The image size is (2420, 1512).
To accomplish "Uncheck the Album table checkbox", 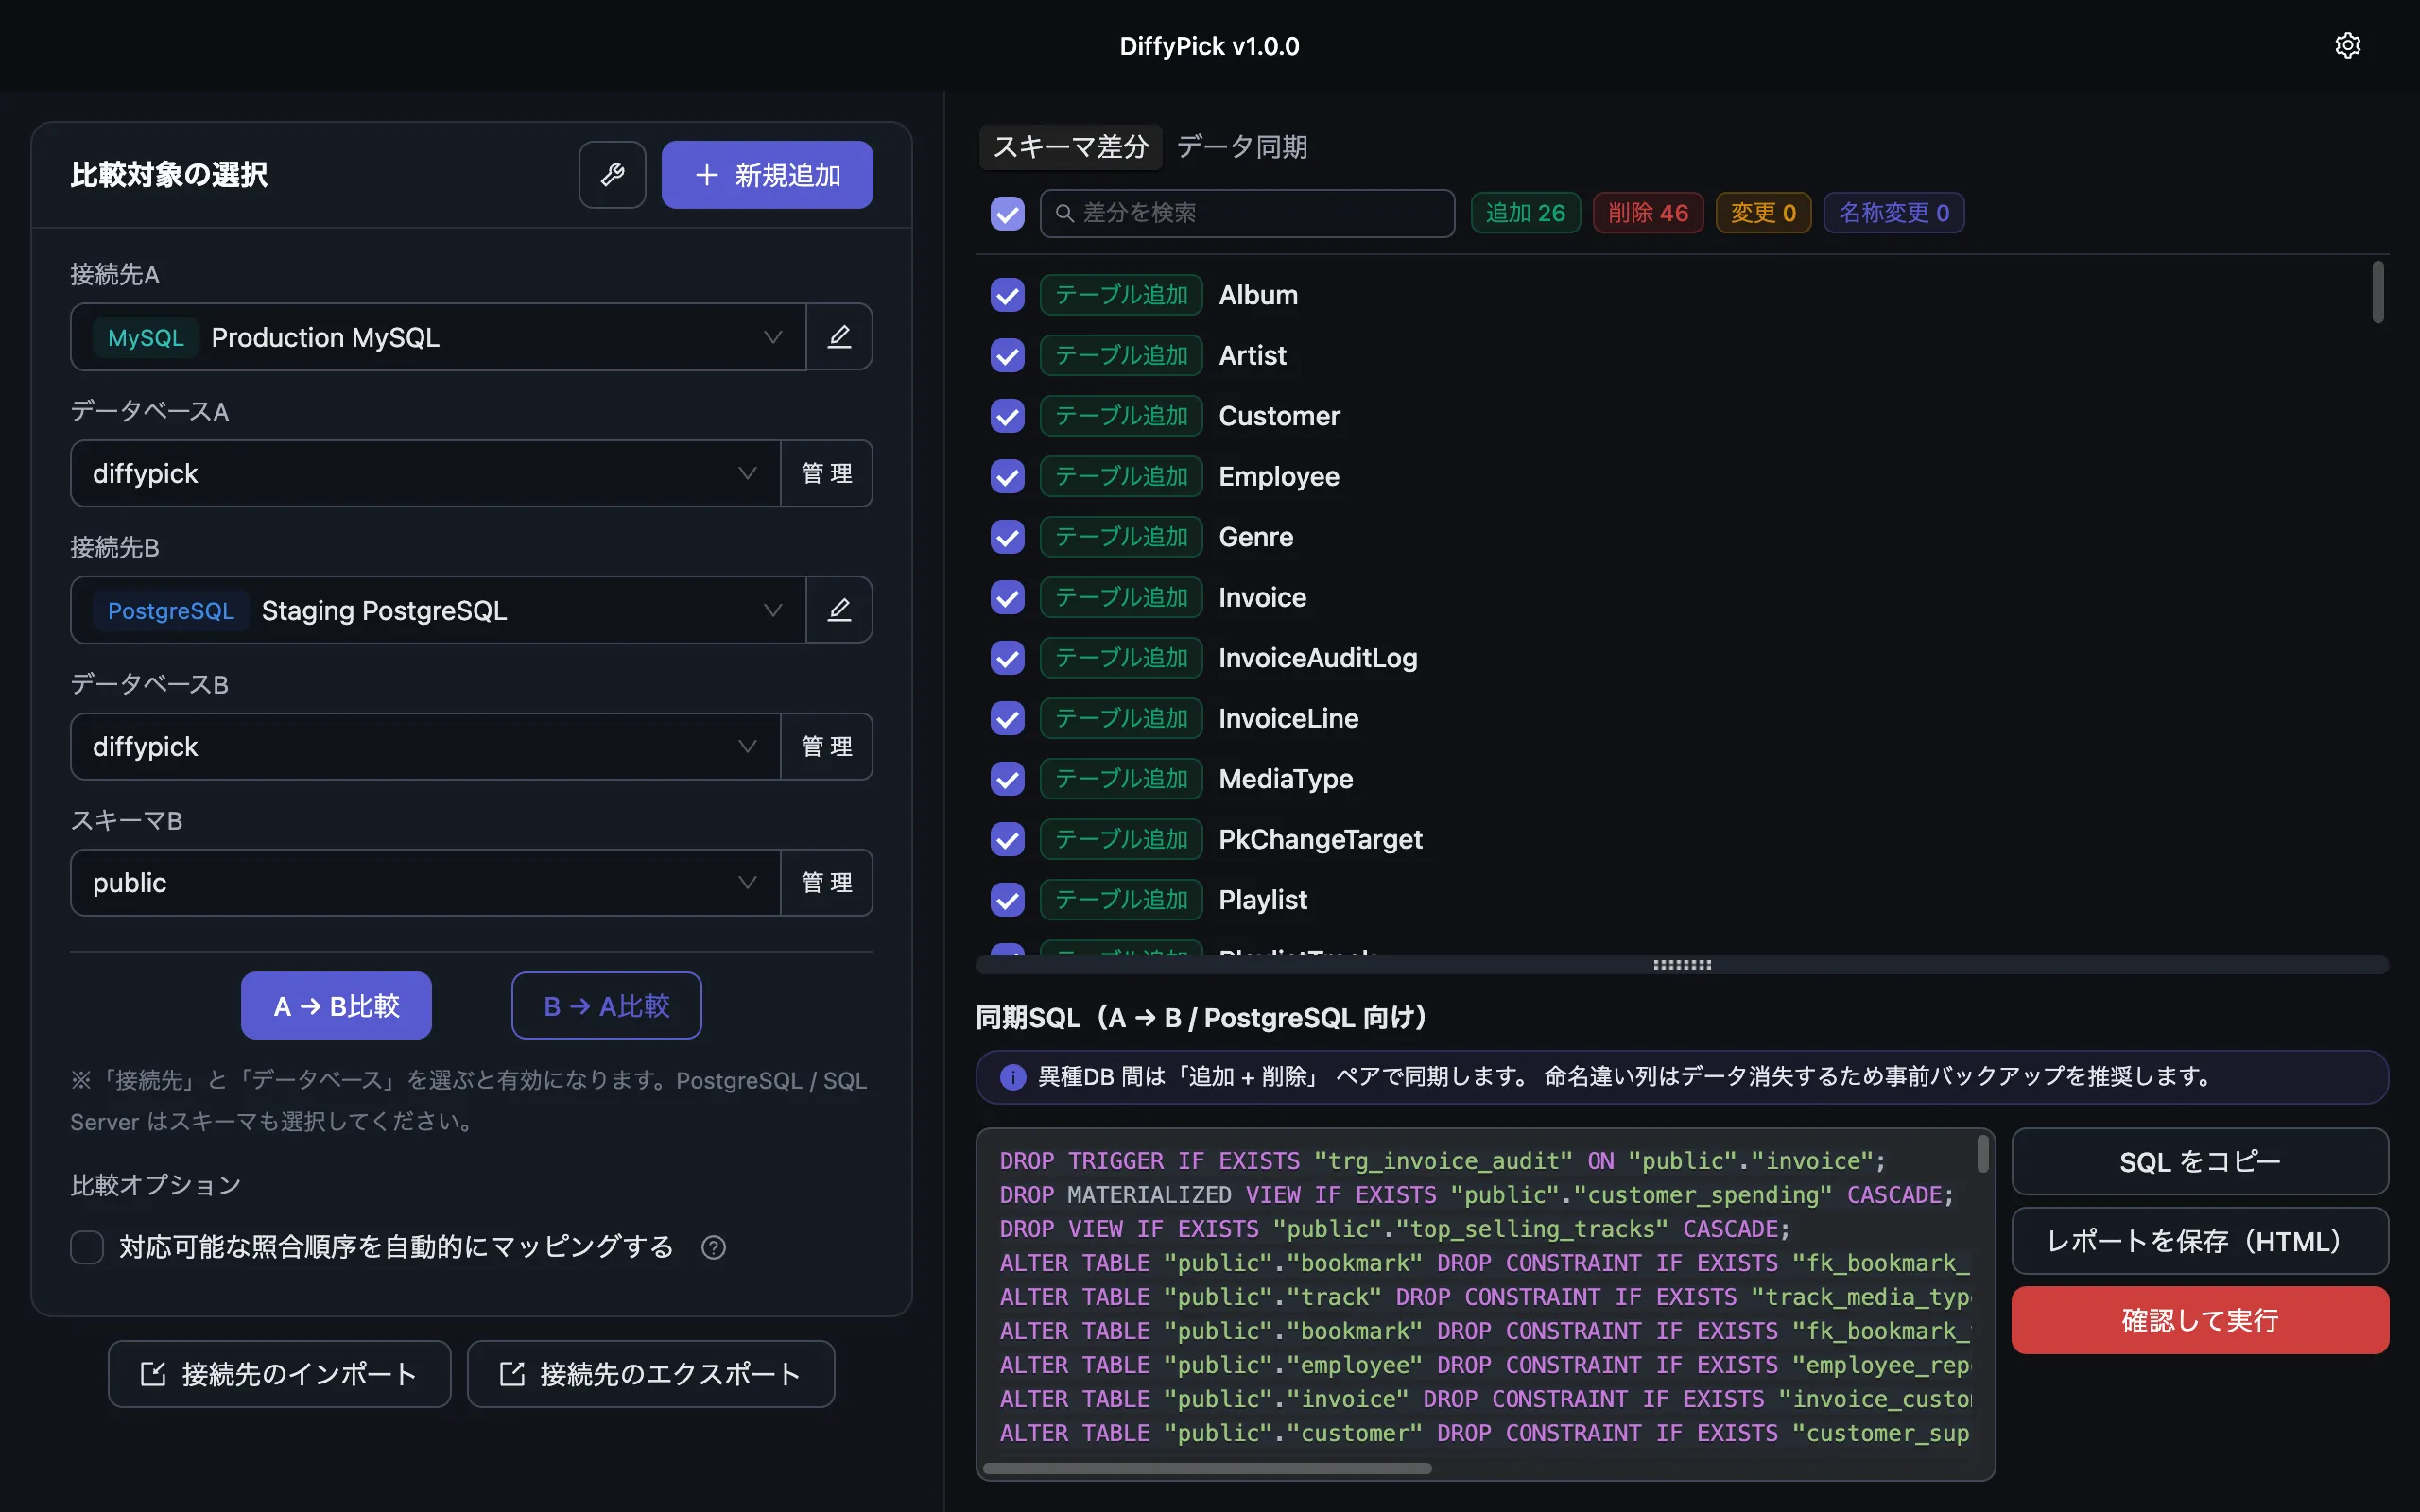I will [x=1007, y=295].
